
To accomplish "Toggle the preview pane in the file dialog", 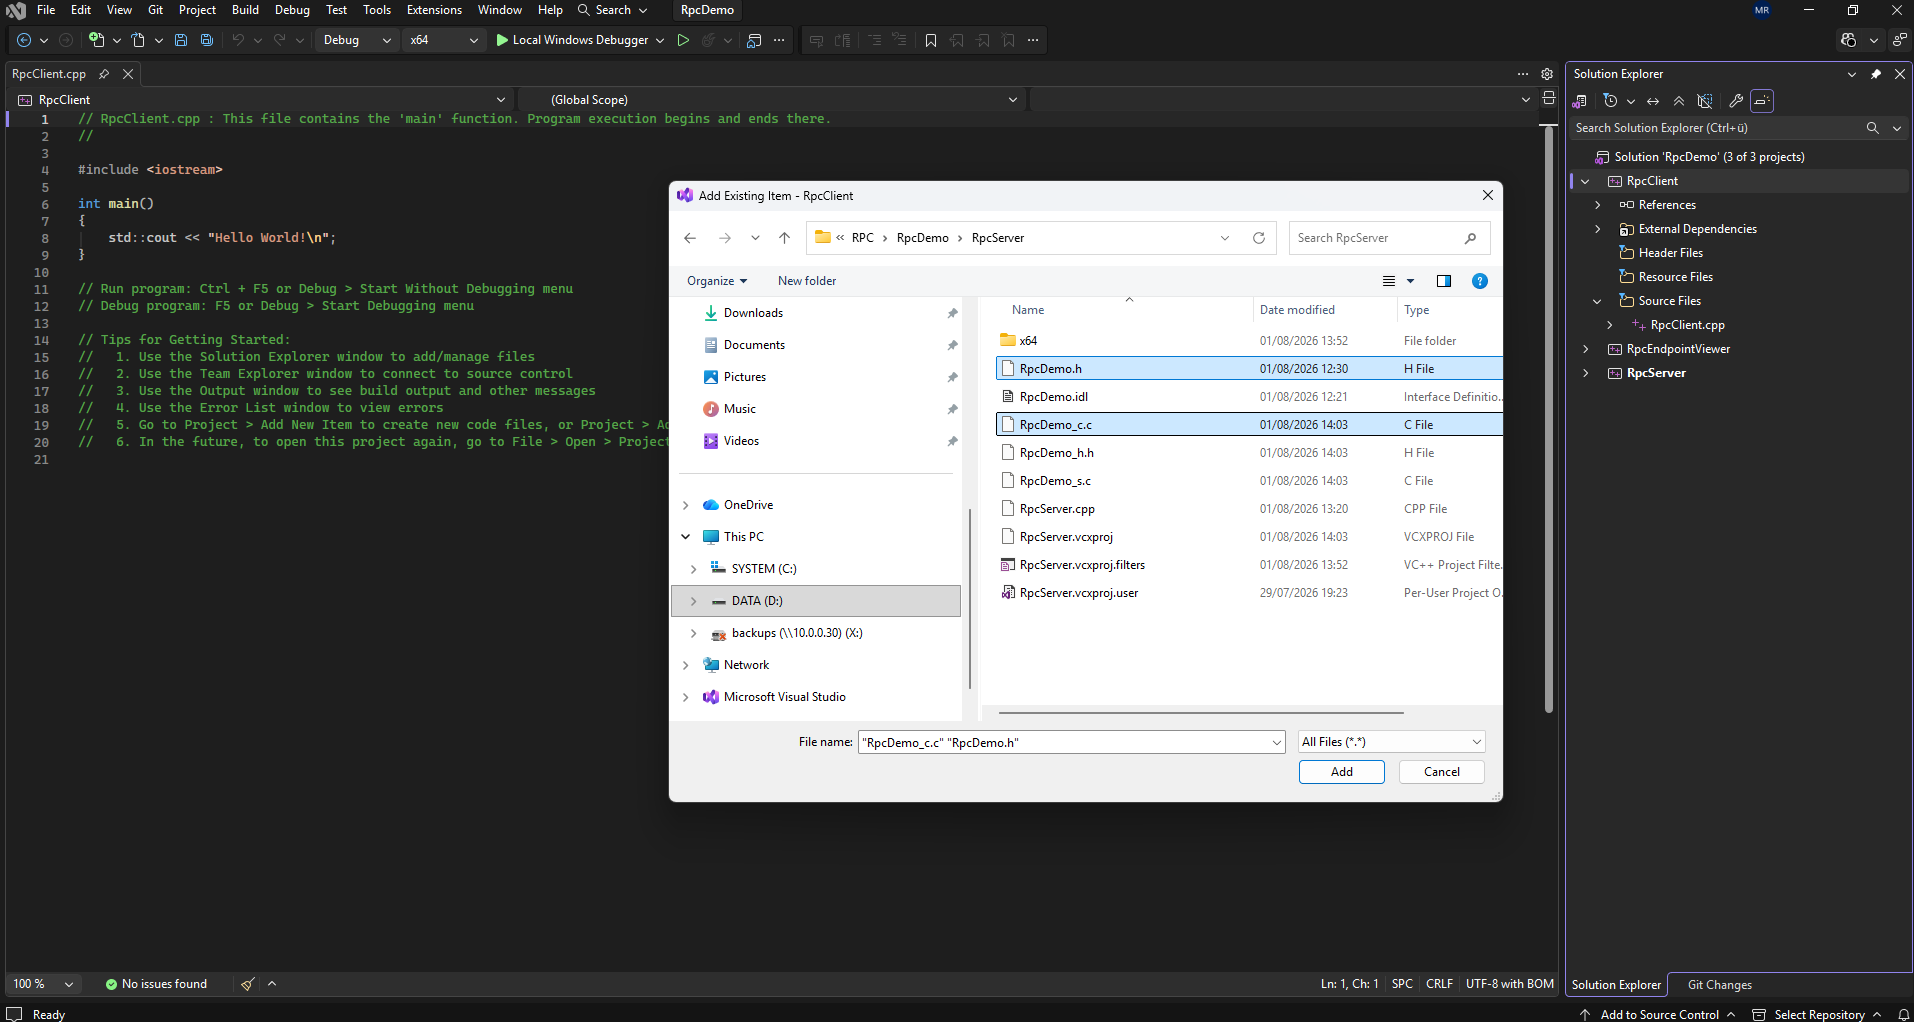I will click(x=1444, y=281).
